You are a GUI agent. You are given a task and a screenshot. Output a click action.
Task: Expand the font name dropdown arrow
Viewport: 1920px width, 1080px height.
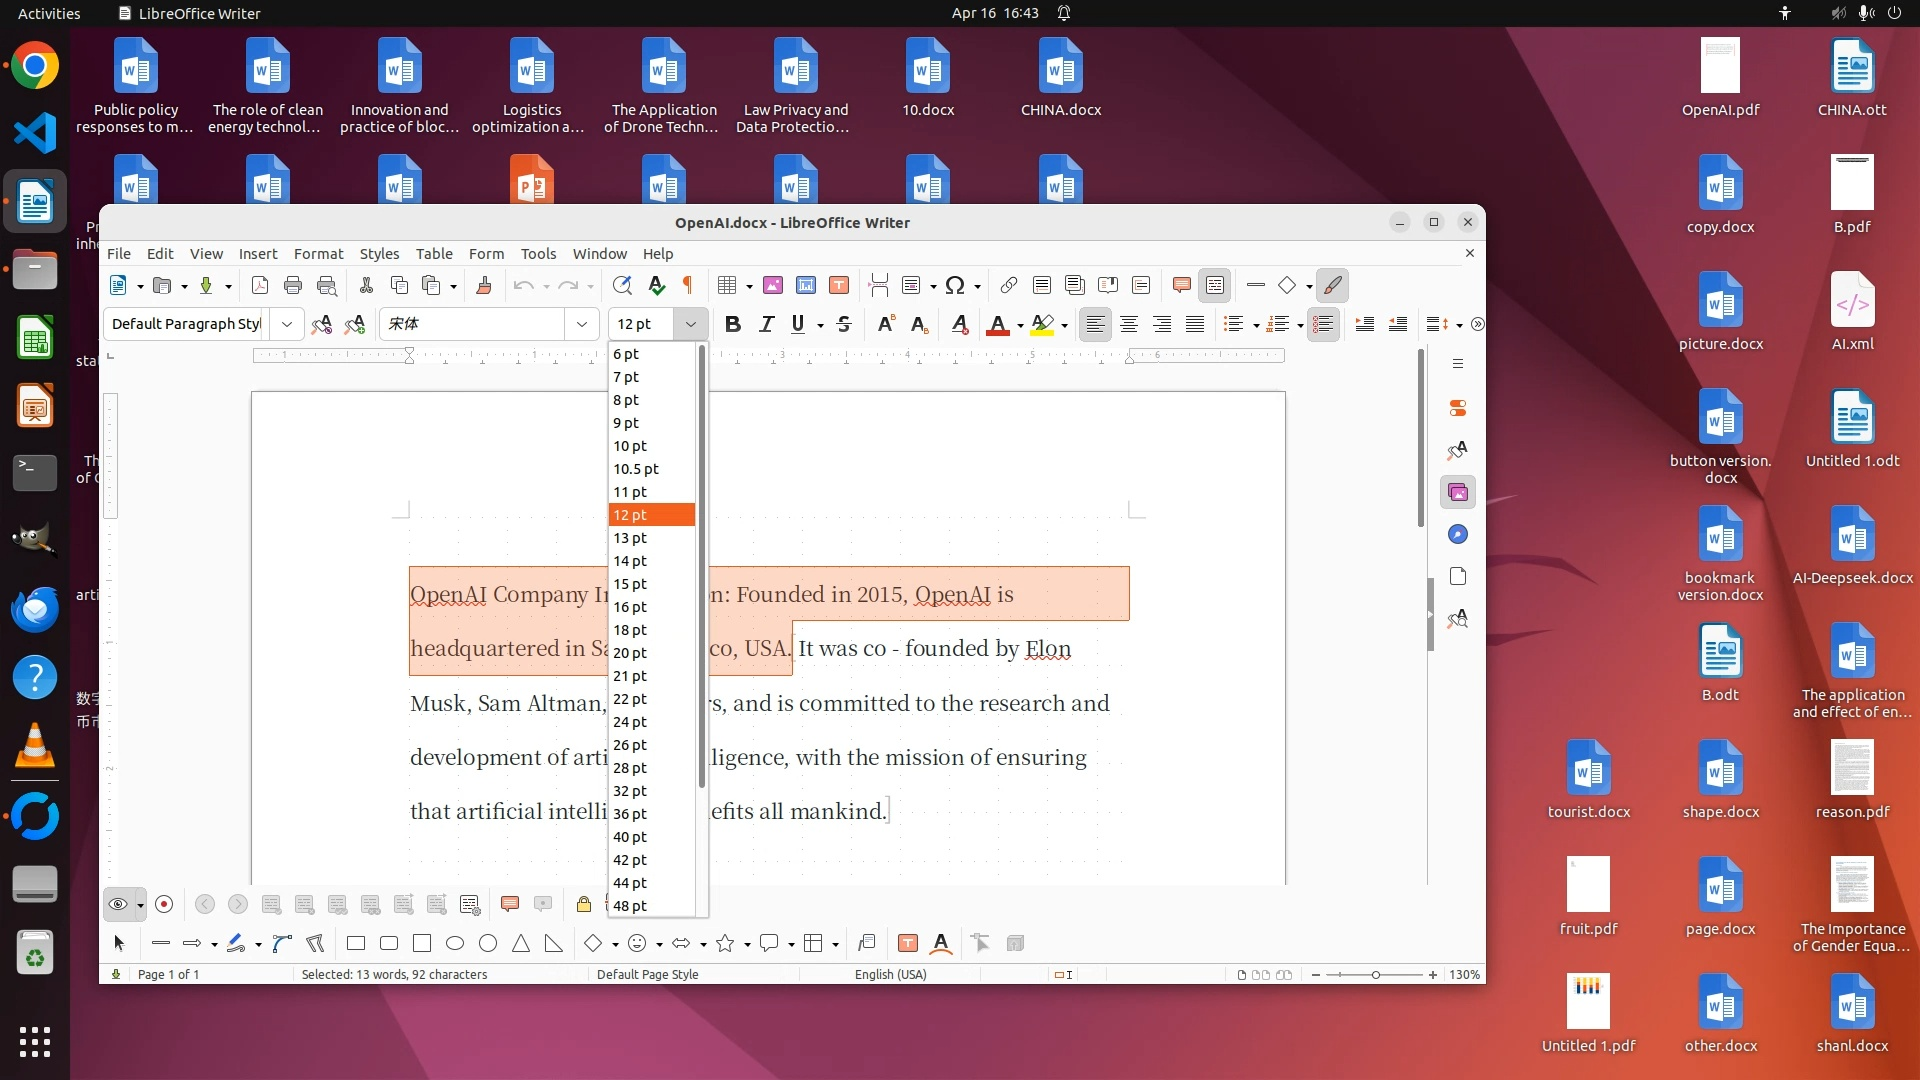click(x=582, y=324)
